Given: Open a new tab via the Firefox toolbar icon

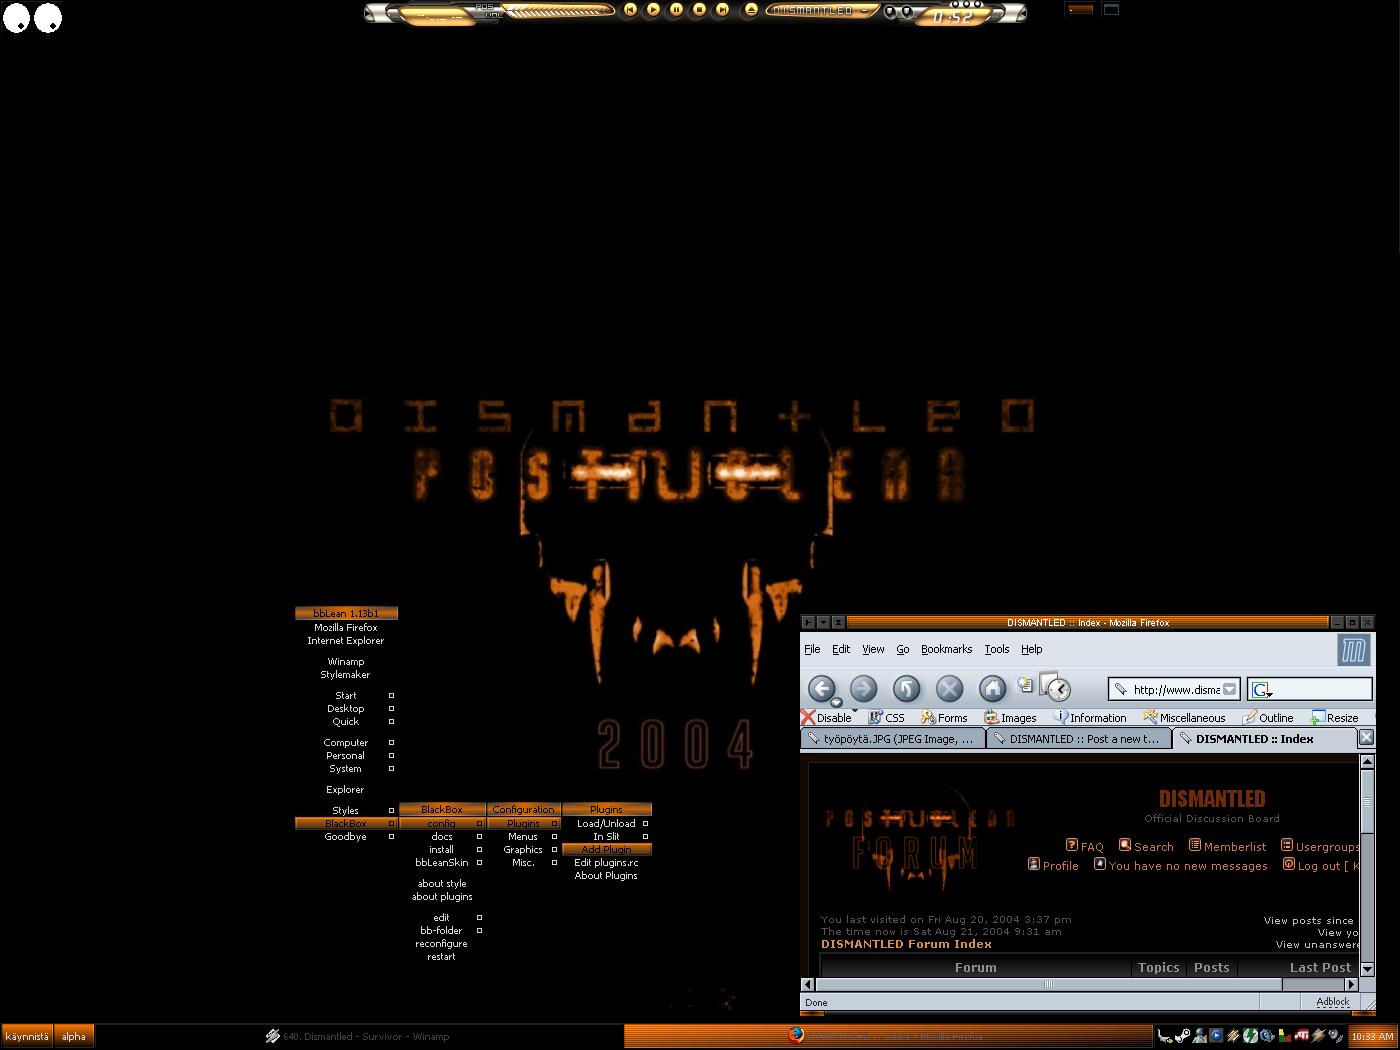Looking at the screenshot, I should tap(1025, 685).
